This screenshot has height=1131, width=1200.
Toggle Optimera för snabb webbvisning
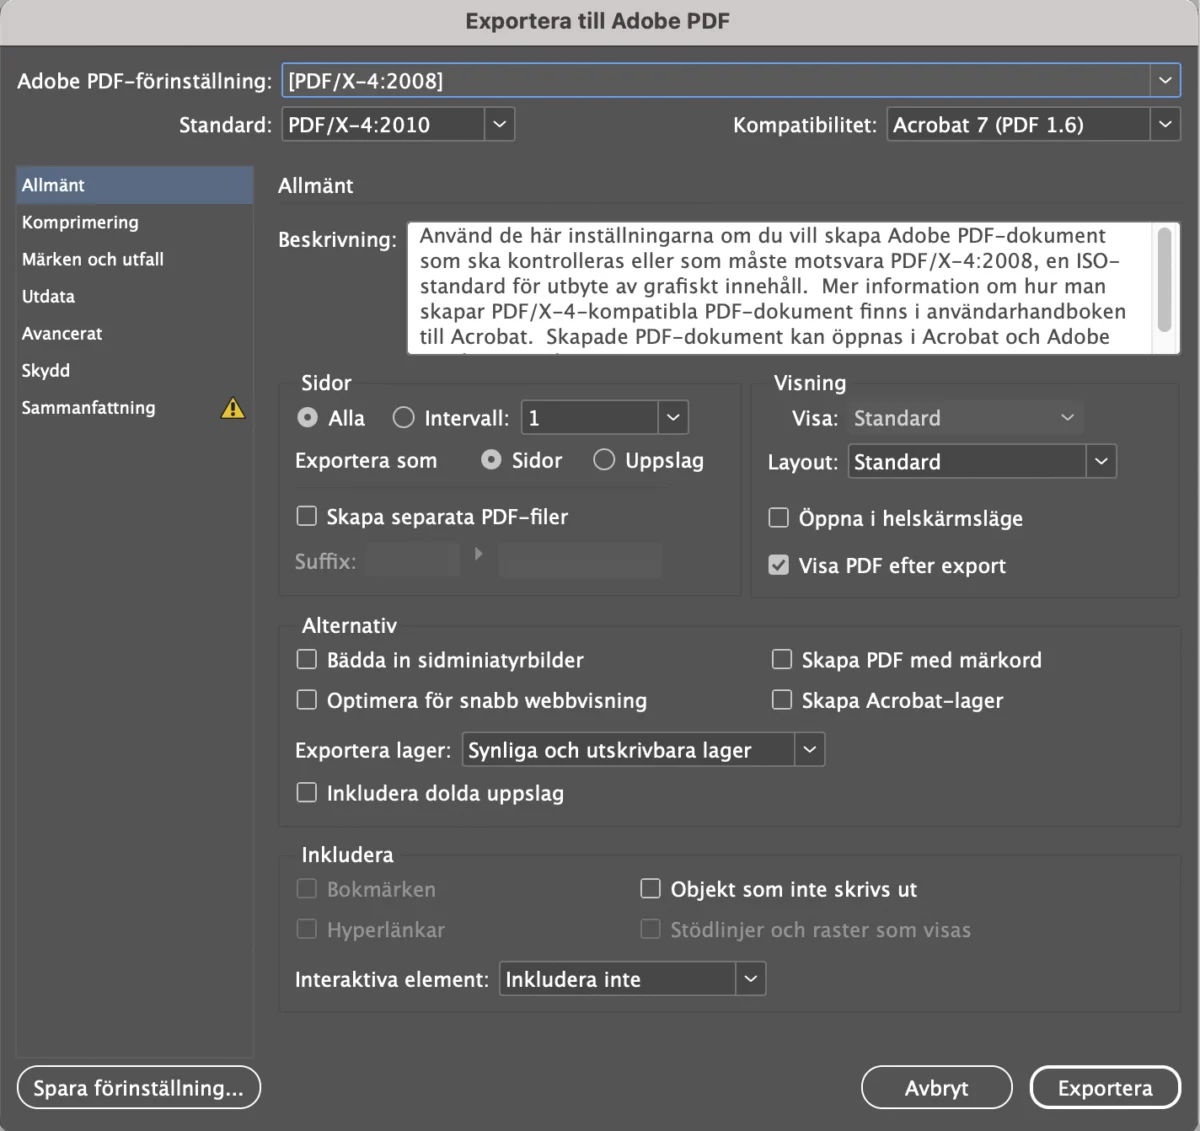(307, 700)
